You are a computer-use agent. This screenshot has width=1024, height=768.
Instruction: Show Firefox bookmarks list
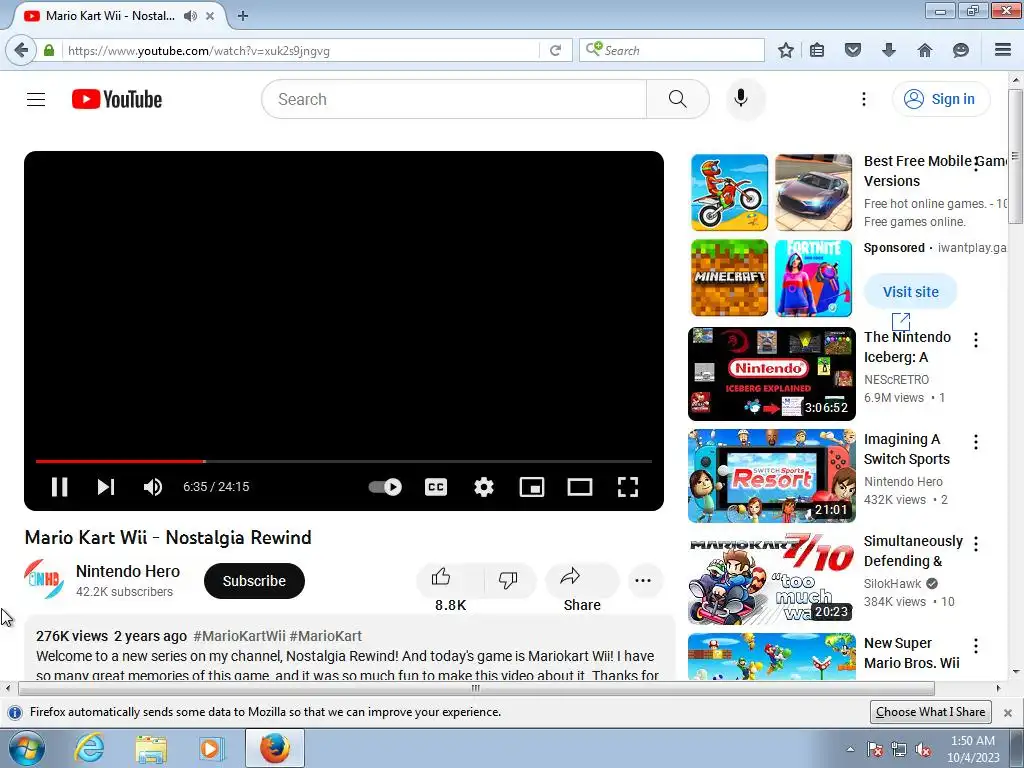coord(817,50)
